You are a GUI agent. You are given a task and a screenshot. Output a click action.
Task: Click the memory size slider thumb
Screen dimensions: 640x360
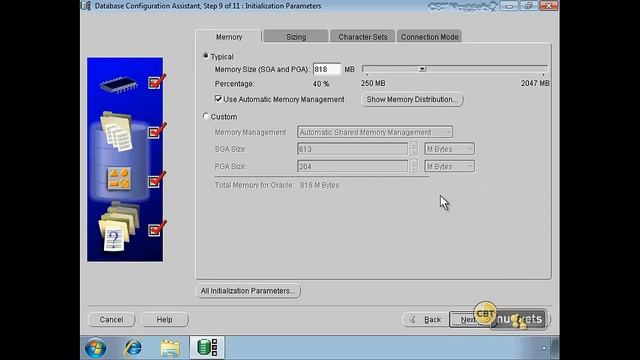click(x=422, y=69)
